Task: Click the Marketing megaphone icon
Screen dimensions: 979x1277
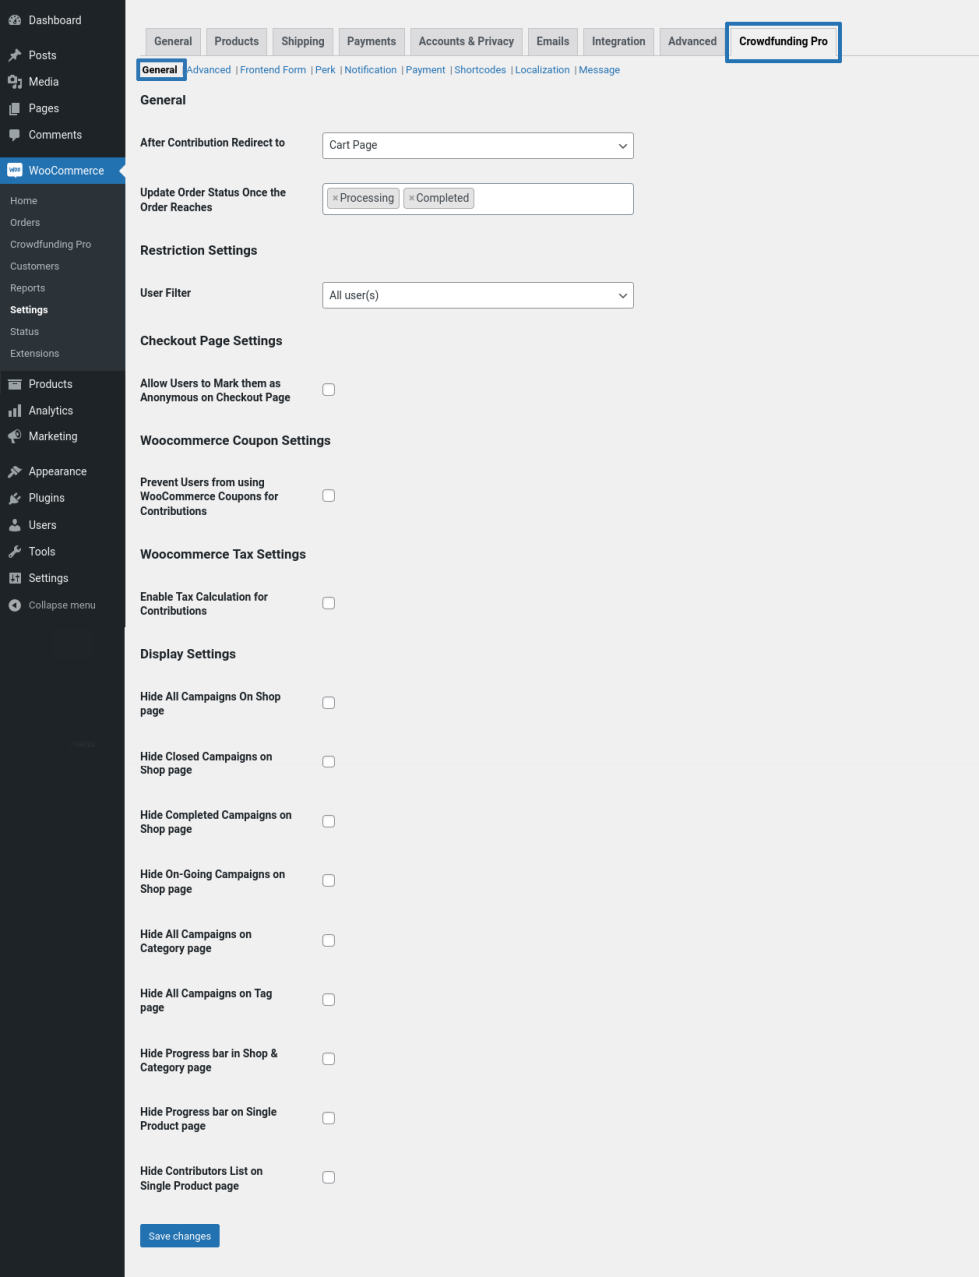Action: pyautogui.click(x=15, y=437)
